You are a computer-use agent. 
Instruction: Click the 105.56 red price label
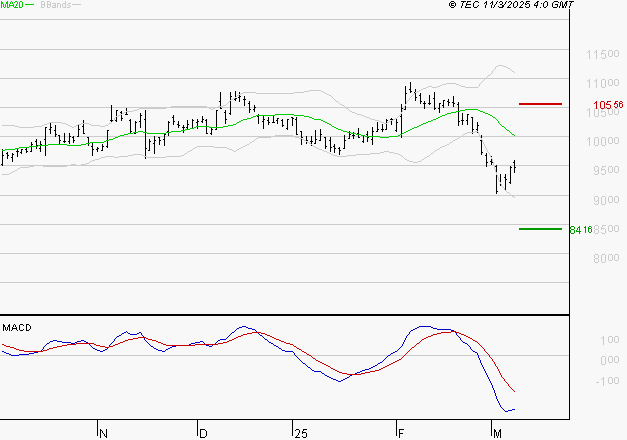[x=608, y=105]
